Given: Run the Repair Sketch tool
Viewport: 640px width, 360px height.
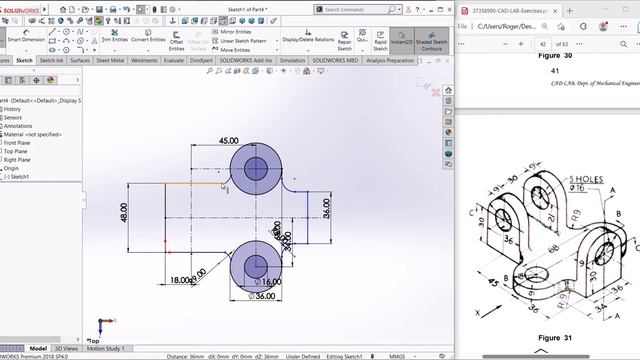Looking at the screenshot, I should (x=344, y=41).
